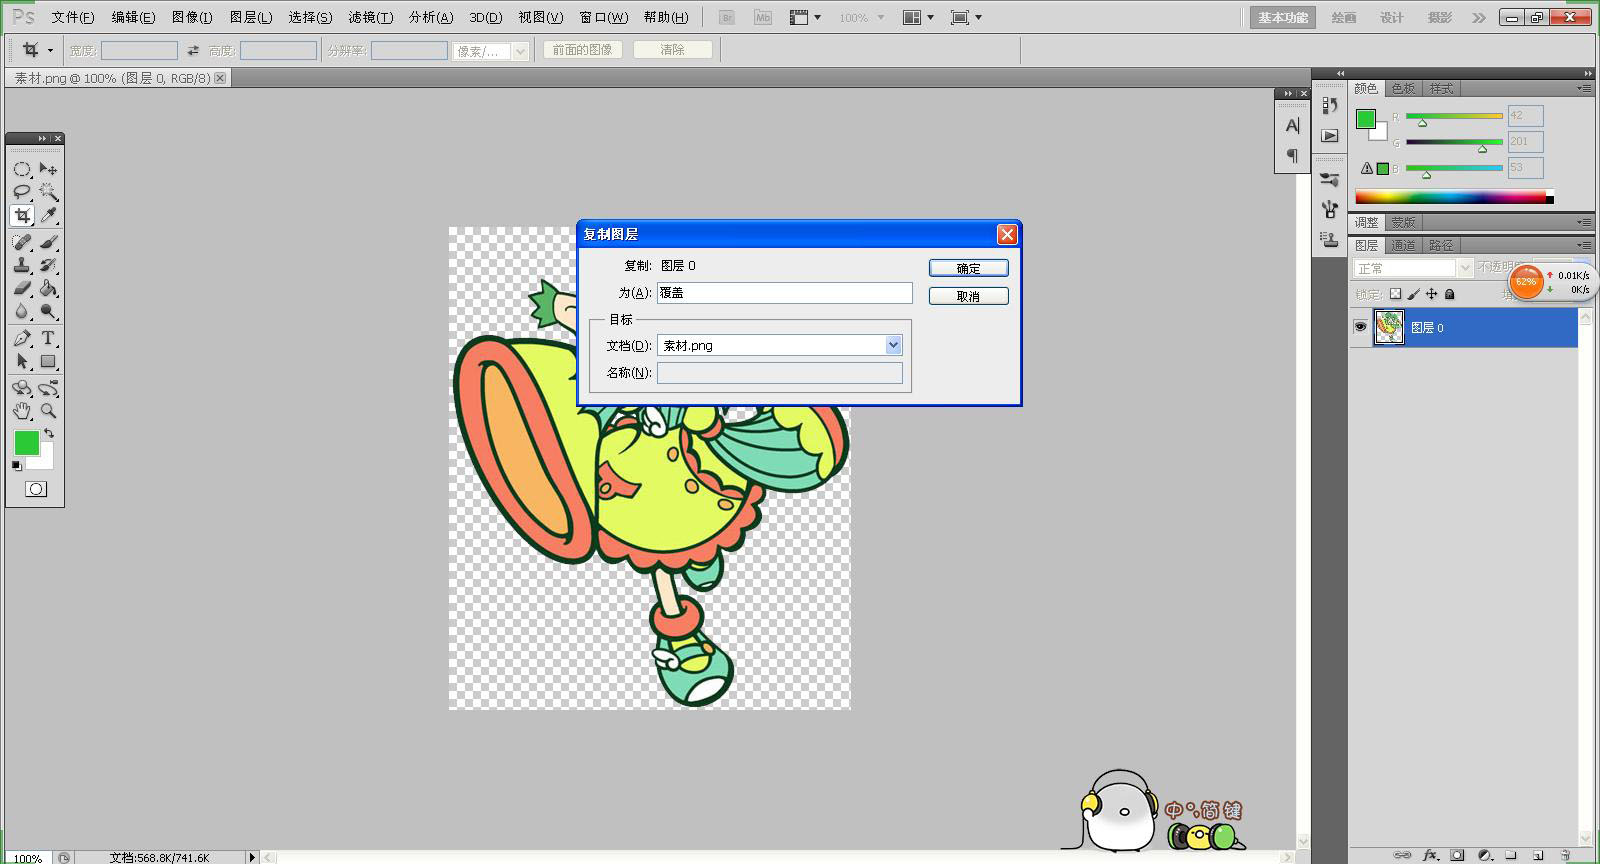Select the Brush tool
1600x864 pixels.
pos(48,243)
